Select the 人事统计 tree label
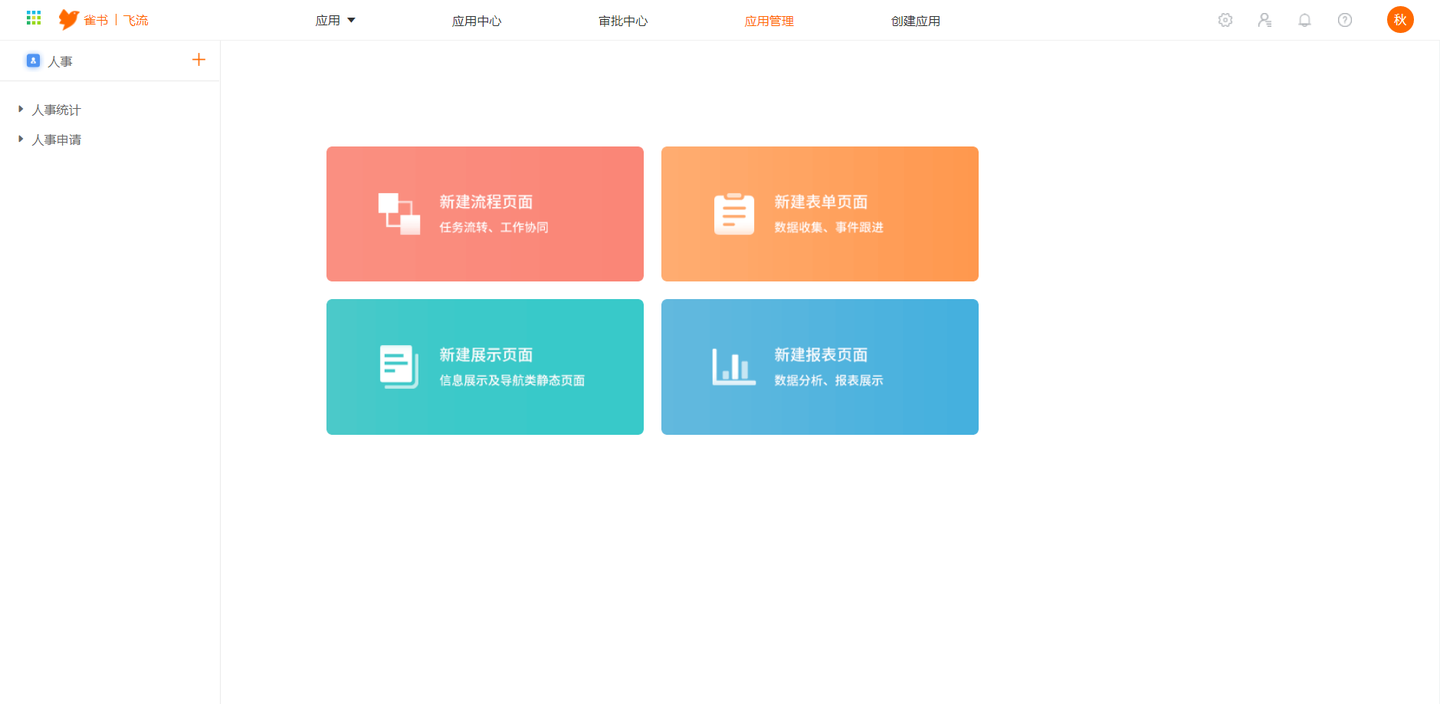Screen dimensions: 1440x704 [x=56, y=110]
